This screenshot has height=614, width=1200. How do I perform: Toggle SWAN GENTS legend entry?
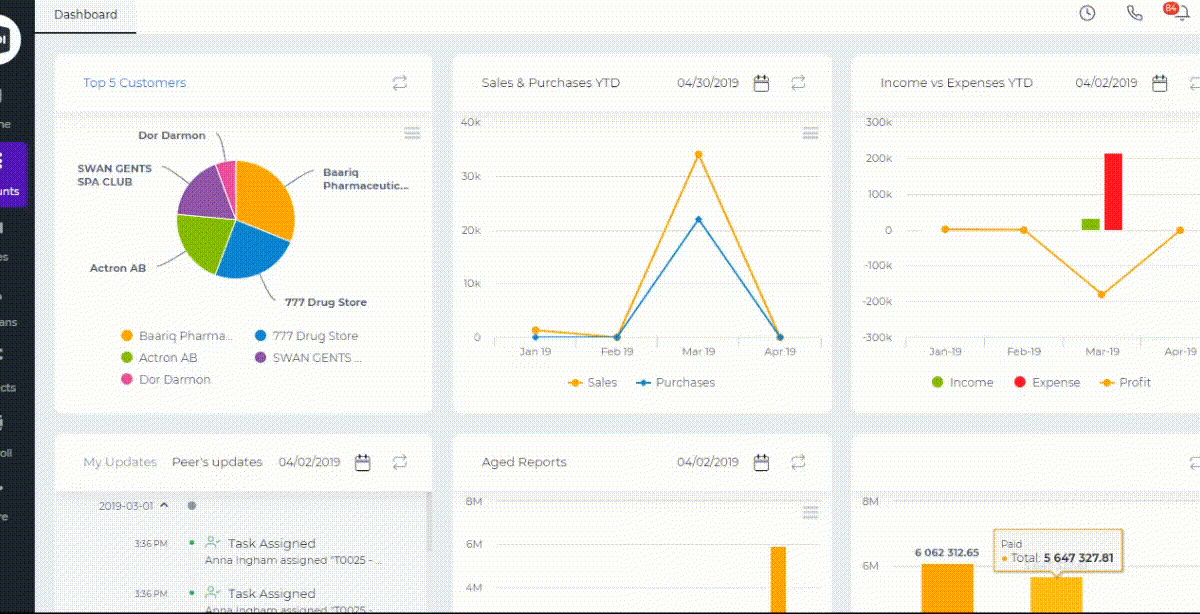(x=308, y=358)
